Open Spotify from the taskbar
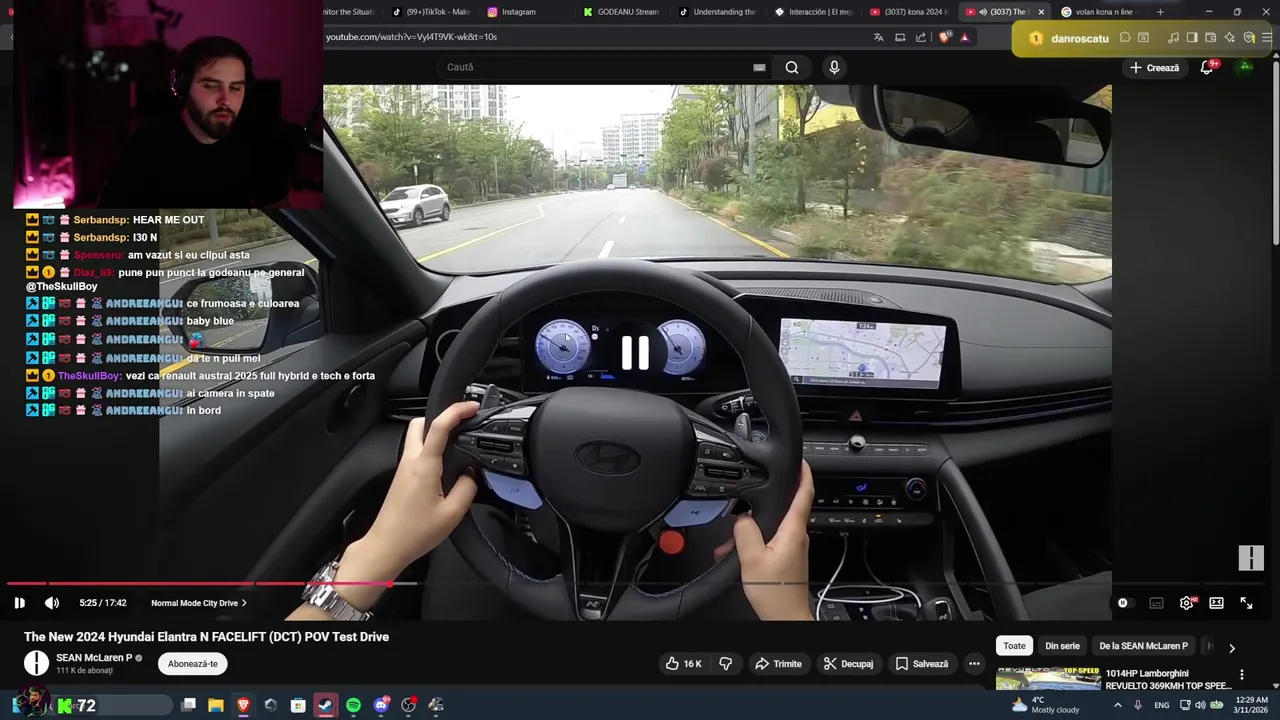The width and height of the screenshot is (1280, 720). click(353, 705)
